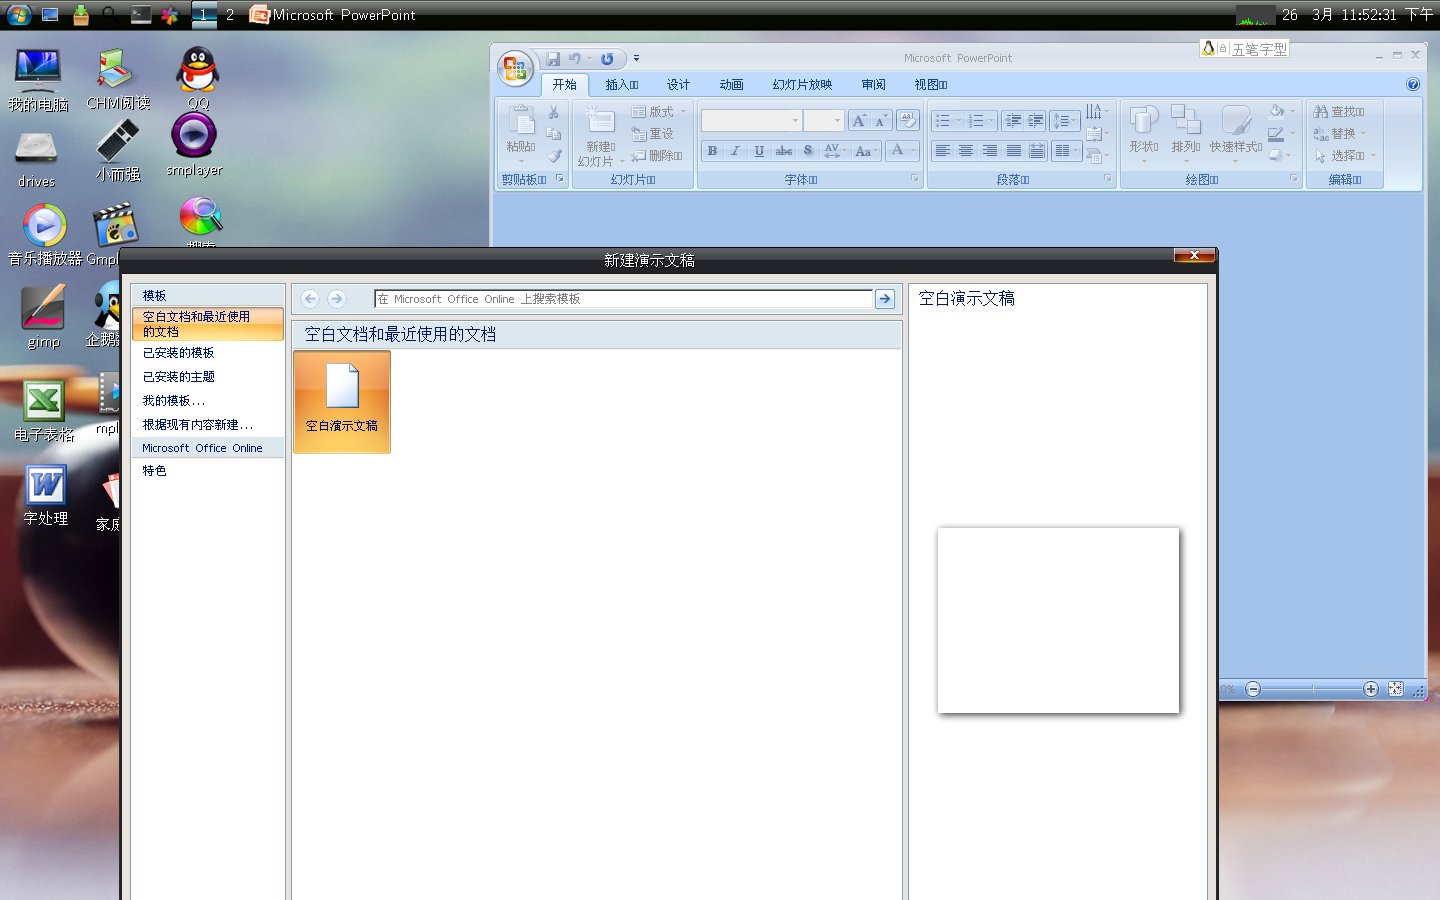Adjust the PowerPoint zoom slider
This screenshot has height=900, width=1440.
(x=1312, y=689)
